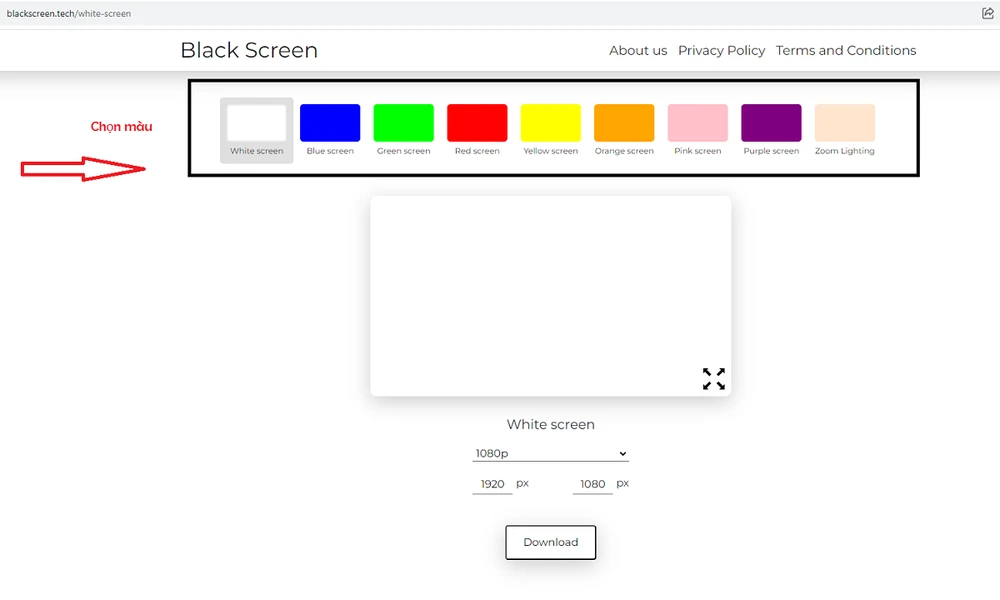
Task: Open Terms and Conditions link
Action: point(846,50)
